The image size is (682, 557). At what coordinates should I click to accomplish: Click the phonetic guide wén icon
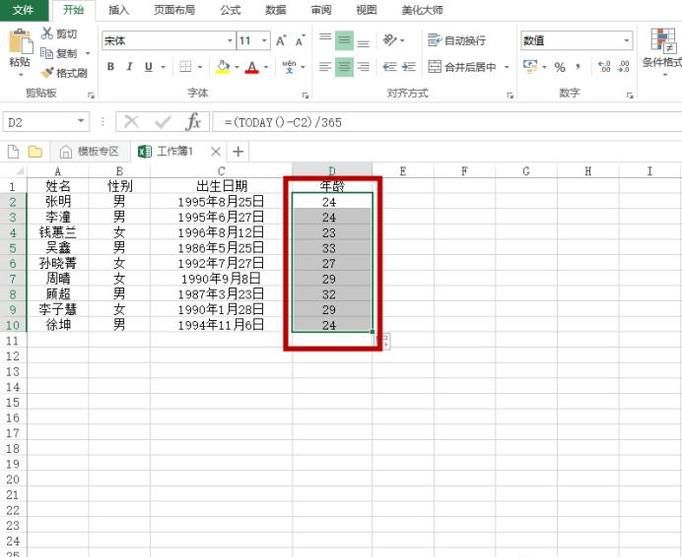click(x=289, y=67)
